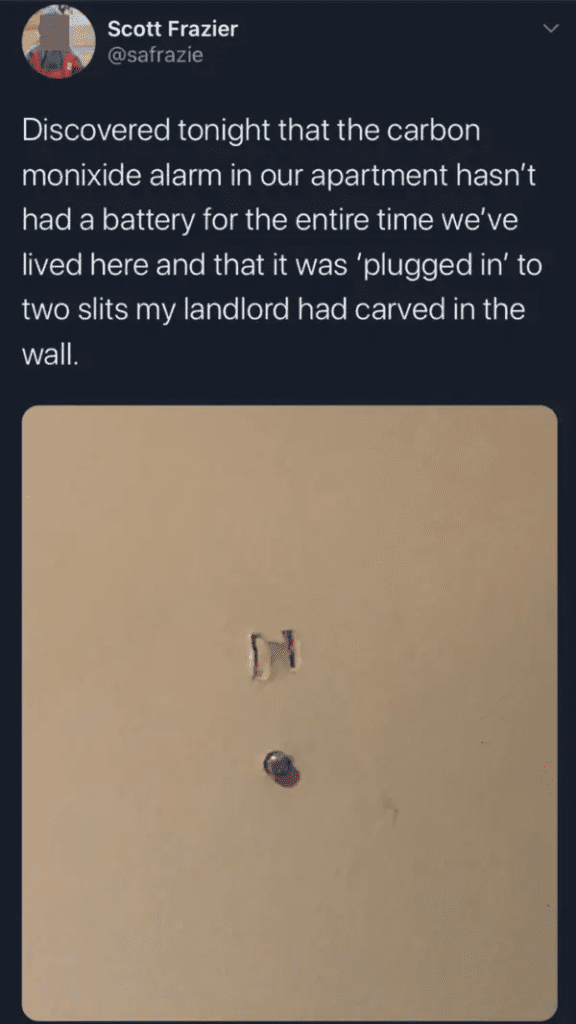
Task: Expand the tweet options chevron
Action: [552, 29]
